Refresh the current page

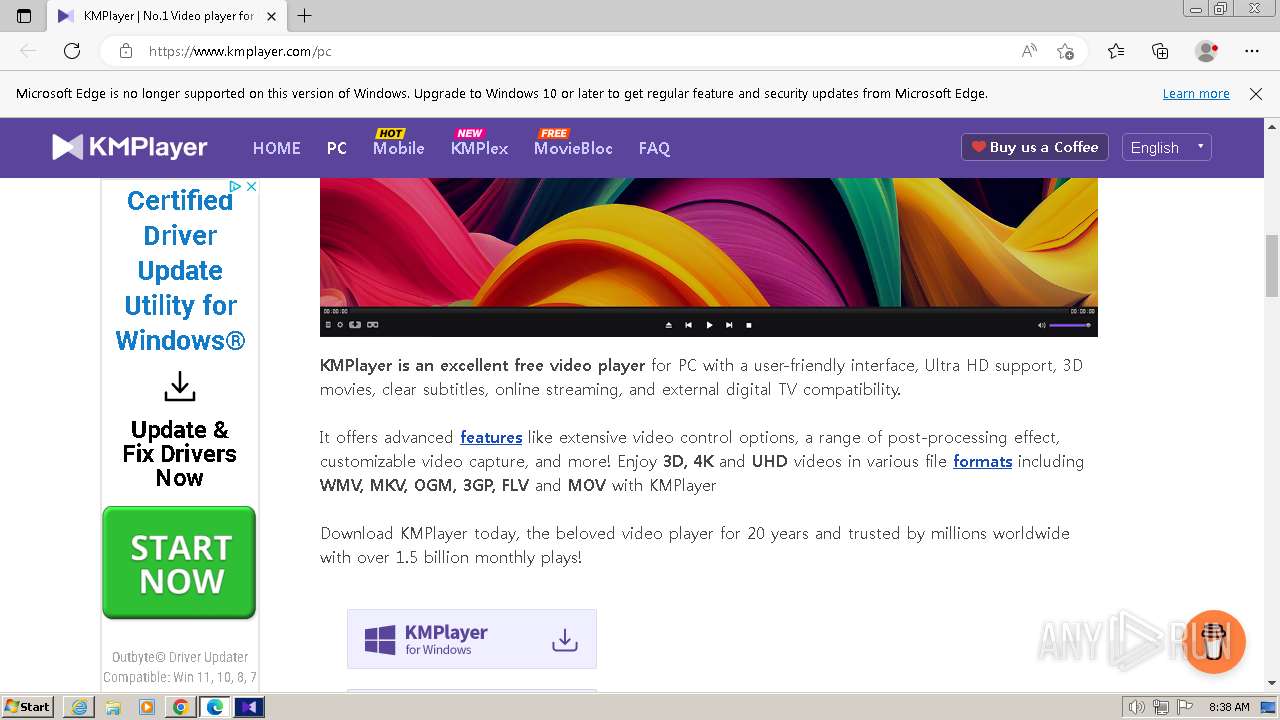tap(72, 51)
